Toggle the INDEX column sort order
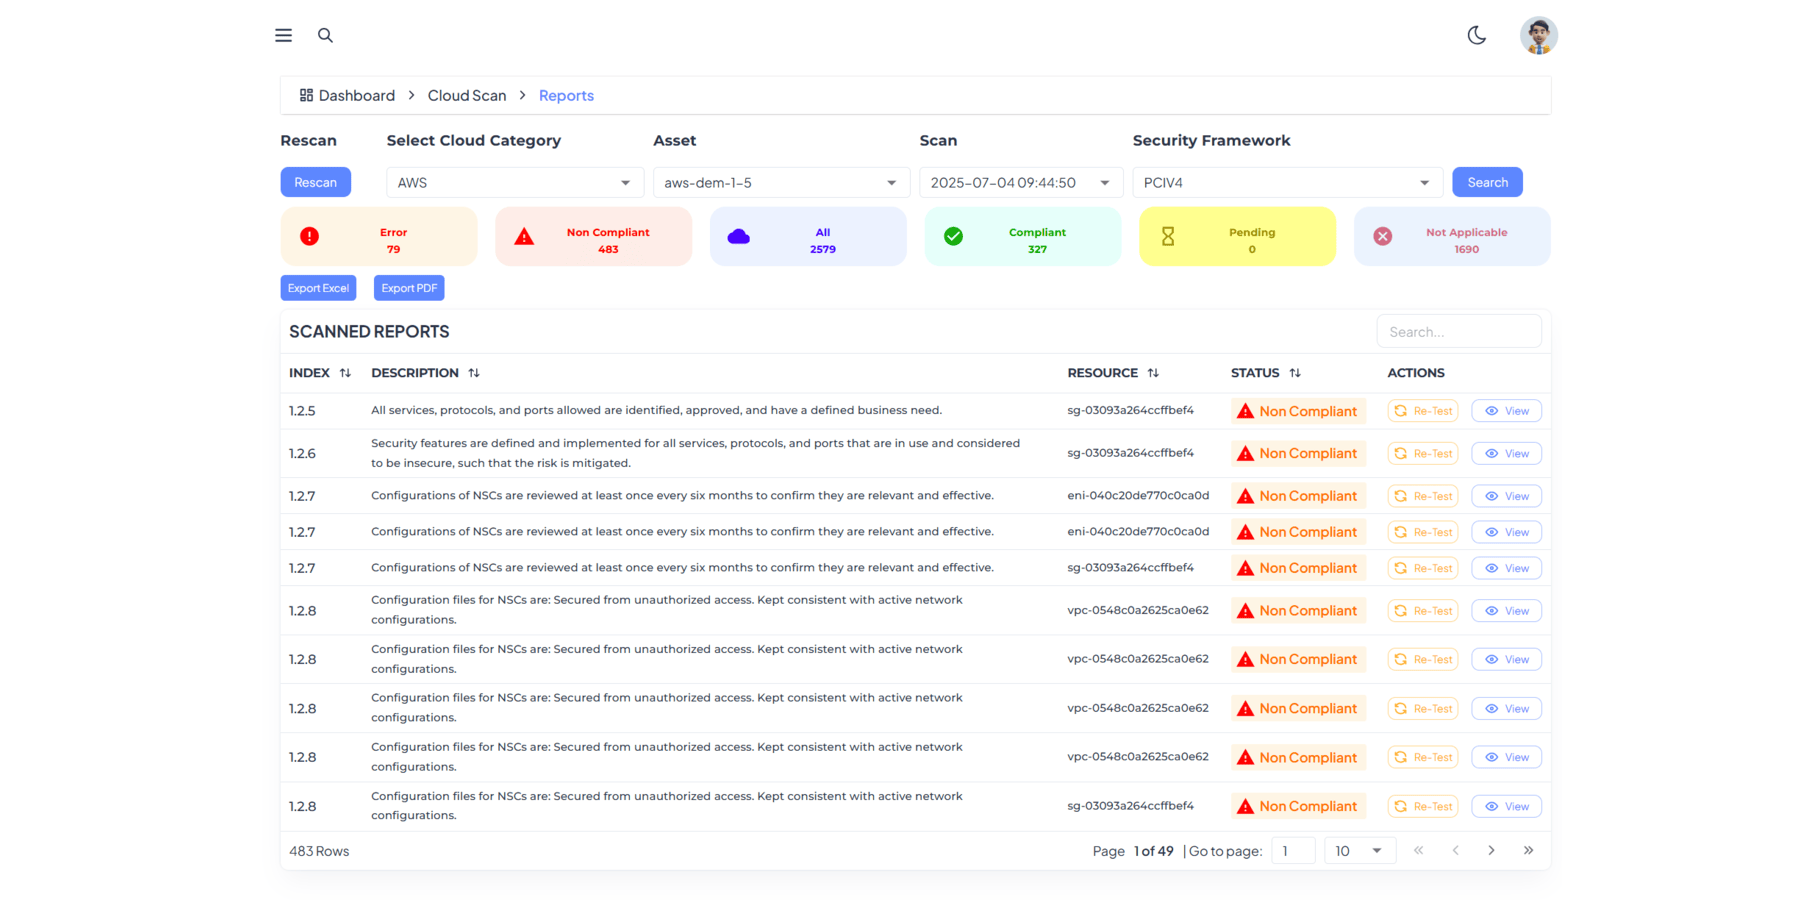 coord(345,372)
